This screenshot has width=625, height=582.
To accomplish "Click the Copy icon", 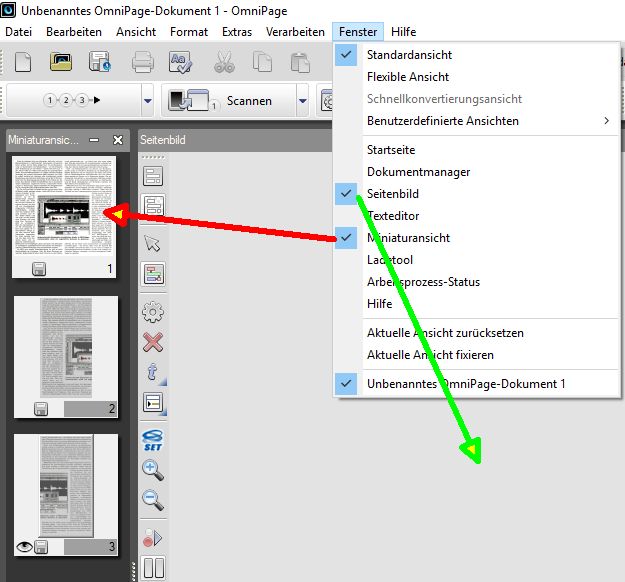I will (262, 62).
